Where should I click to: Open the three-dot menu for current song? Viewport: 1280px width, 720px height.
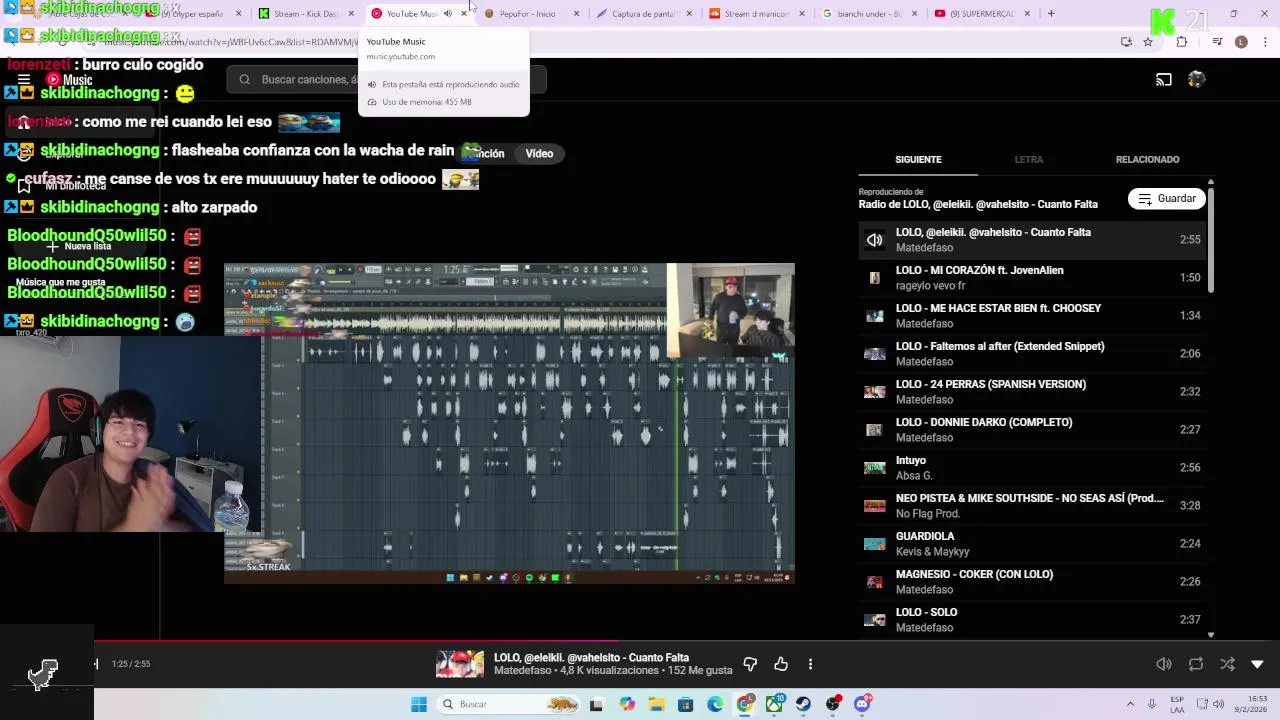point(810,664)
